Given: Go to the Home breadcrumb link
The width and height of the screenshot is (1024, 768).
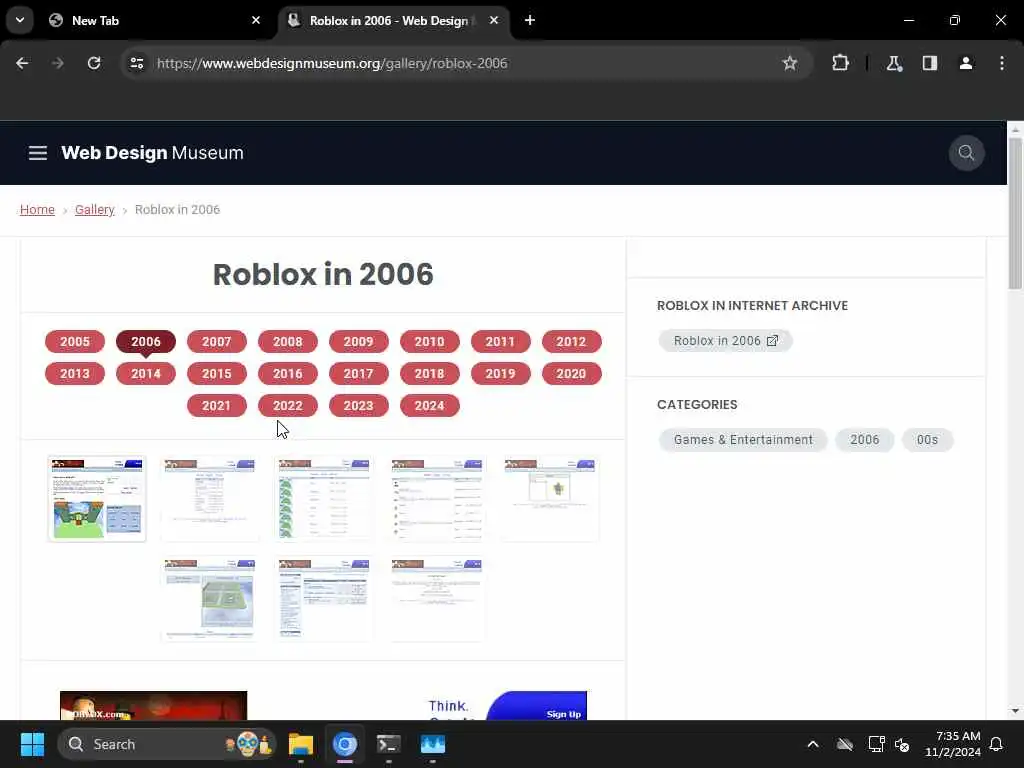Looking at the screenshot, I should (37, 210).
